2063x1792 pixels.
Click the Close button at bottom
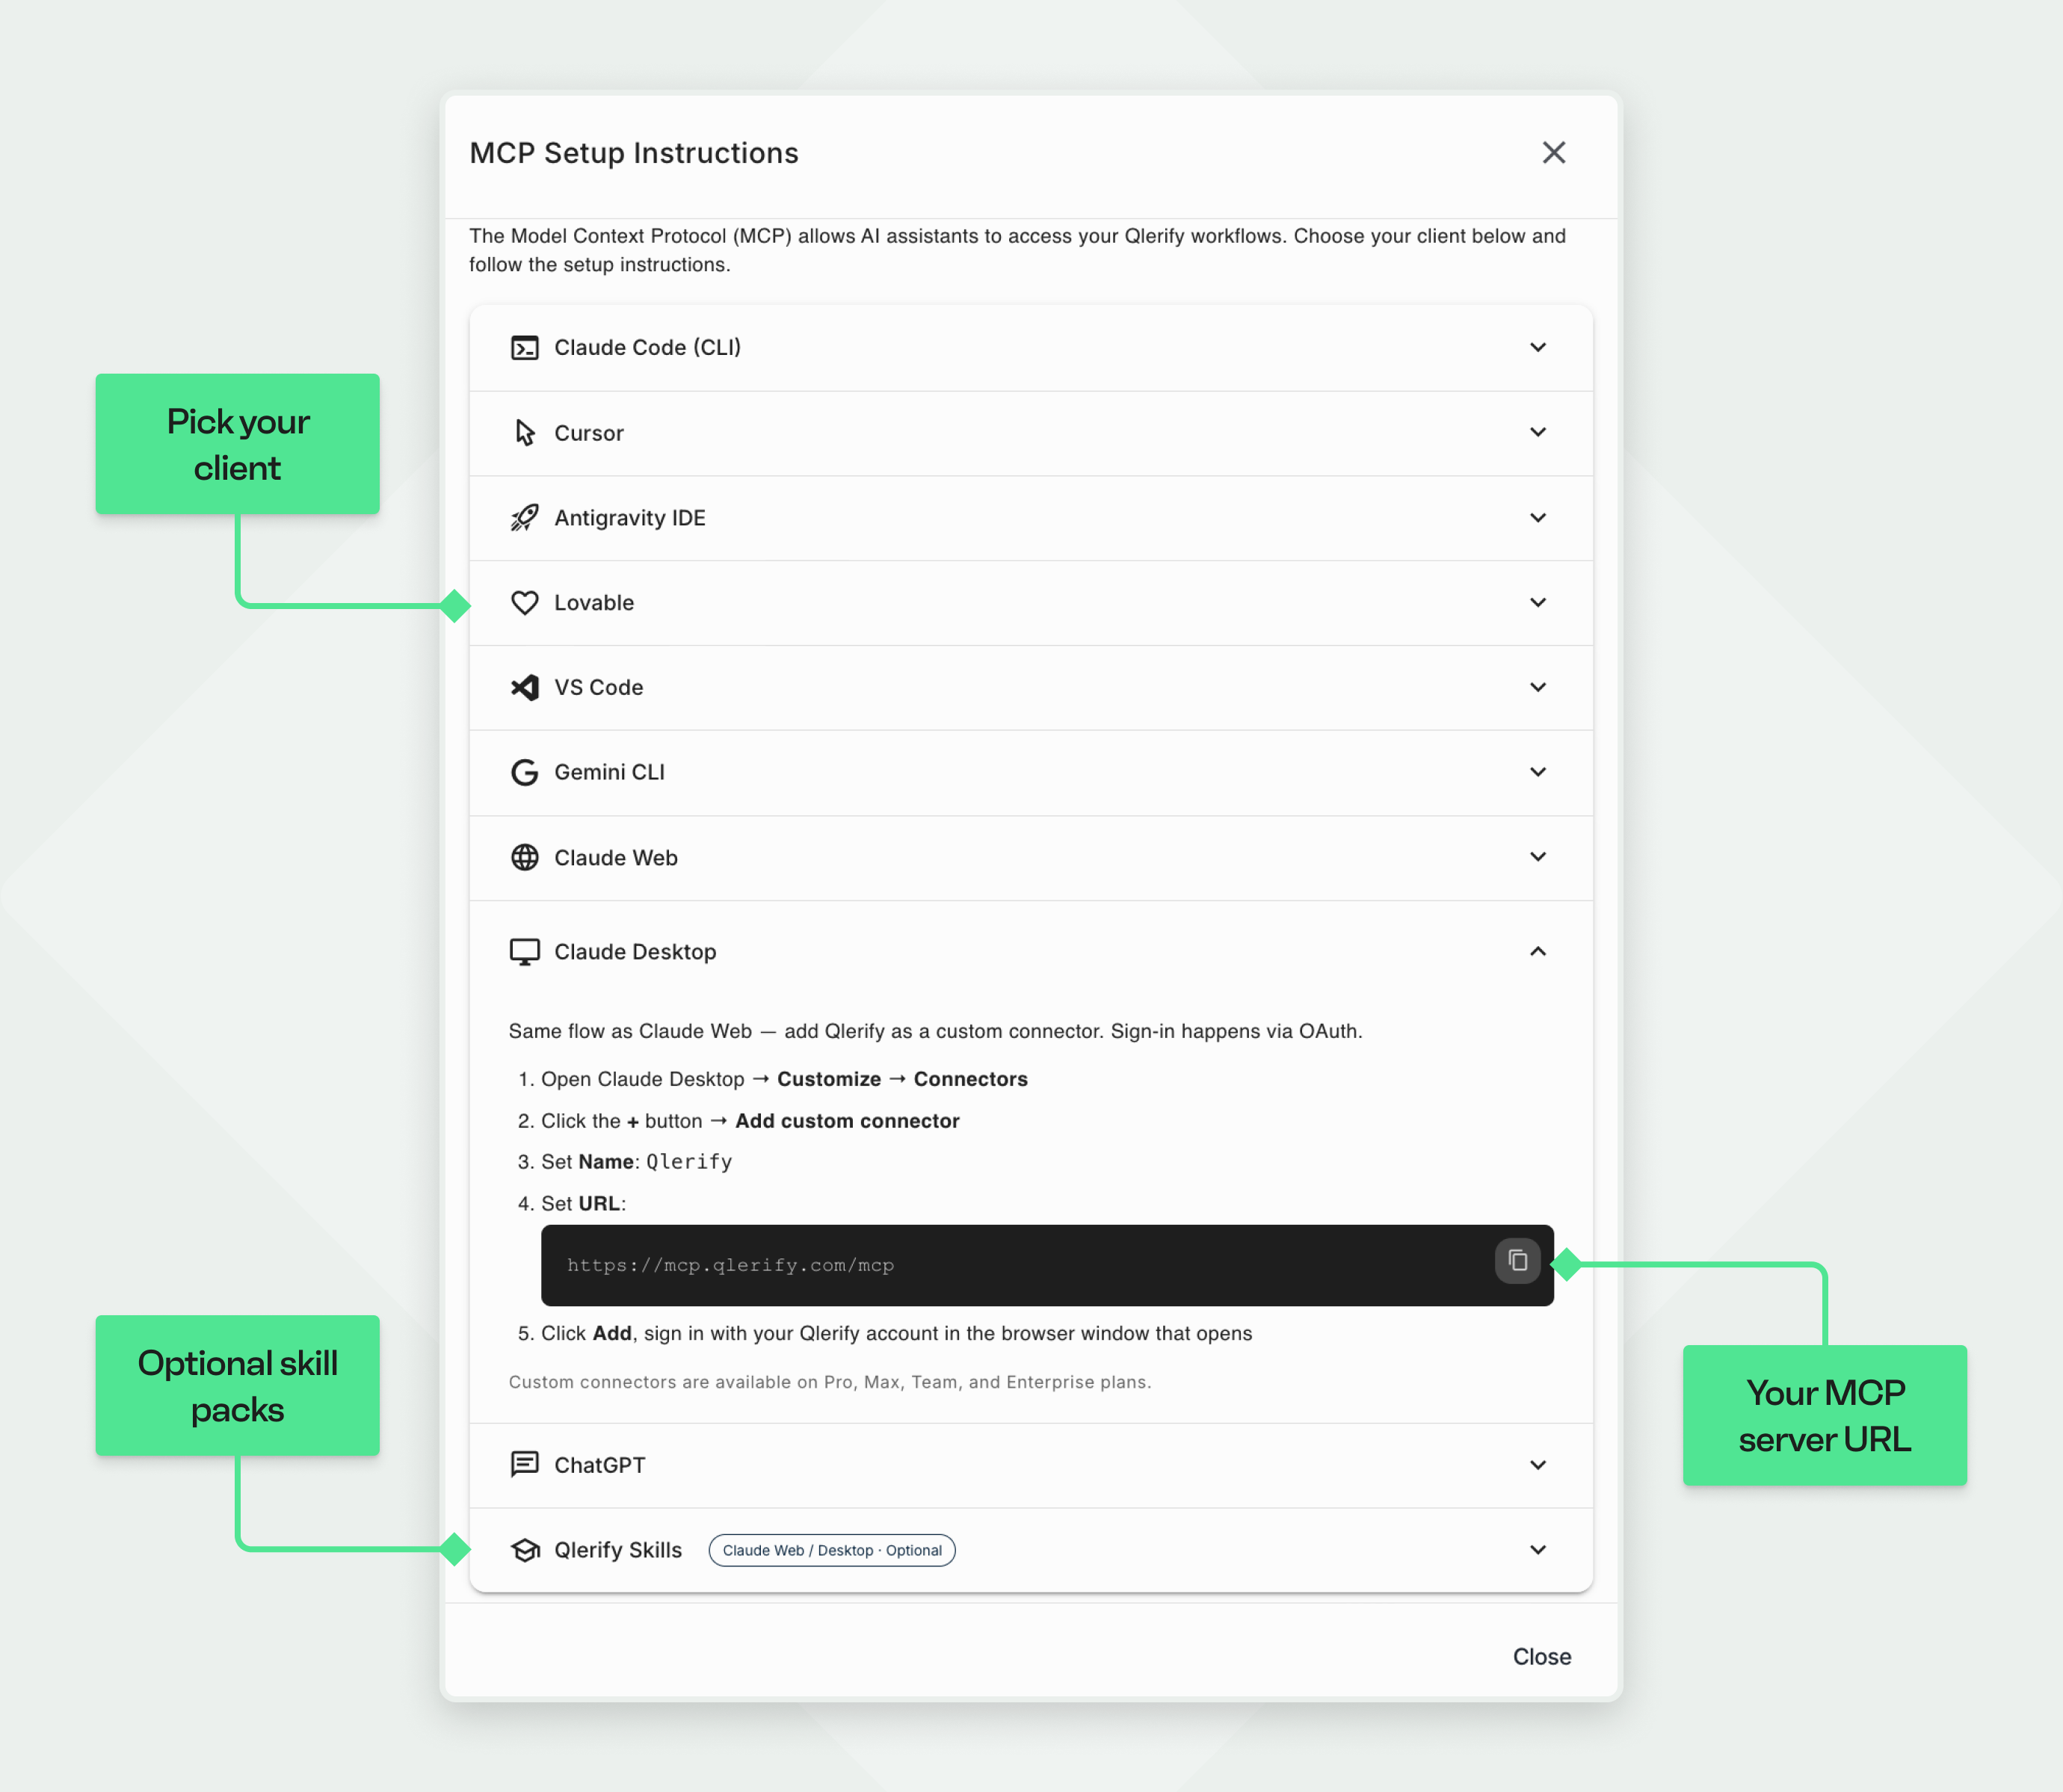click(x=1541, y=1656)
